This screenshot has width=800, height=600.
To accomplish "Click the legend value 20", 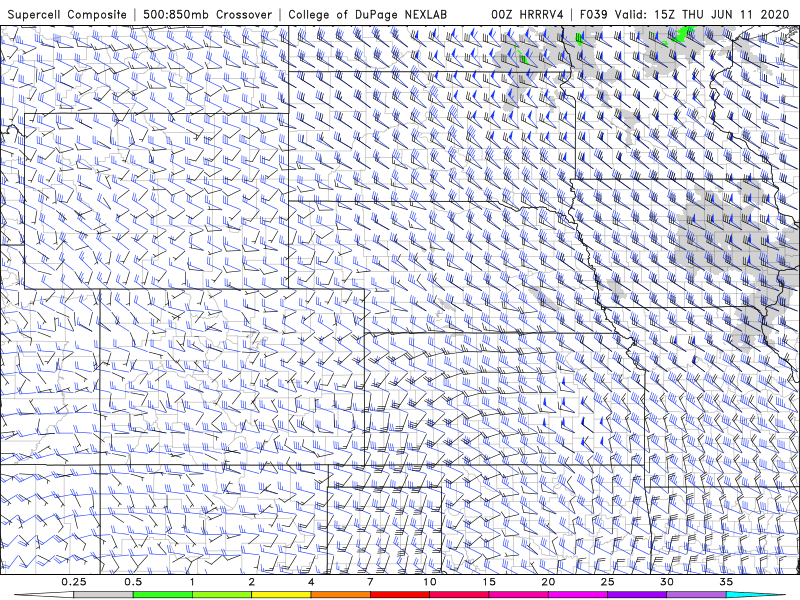I will tap(548, 582).
